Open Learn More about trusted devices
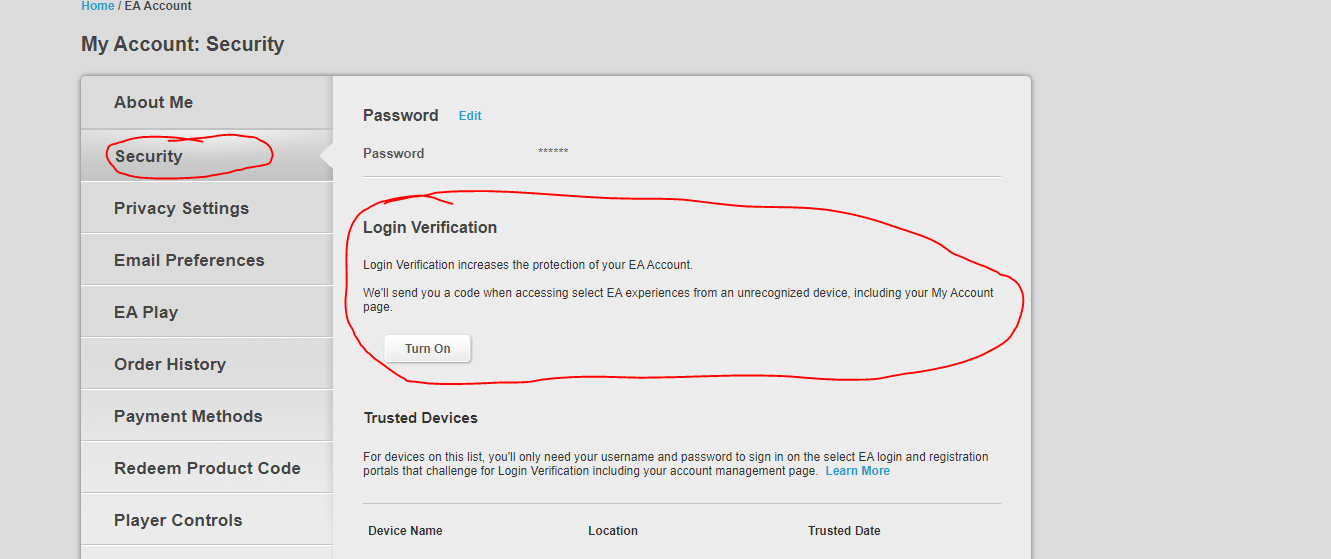Screen dimensions: 1331x559 (x=857, y=471)
